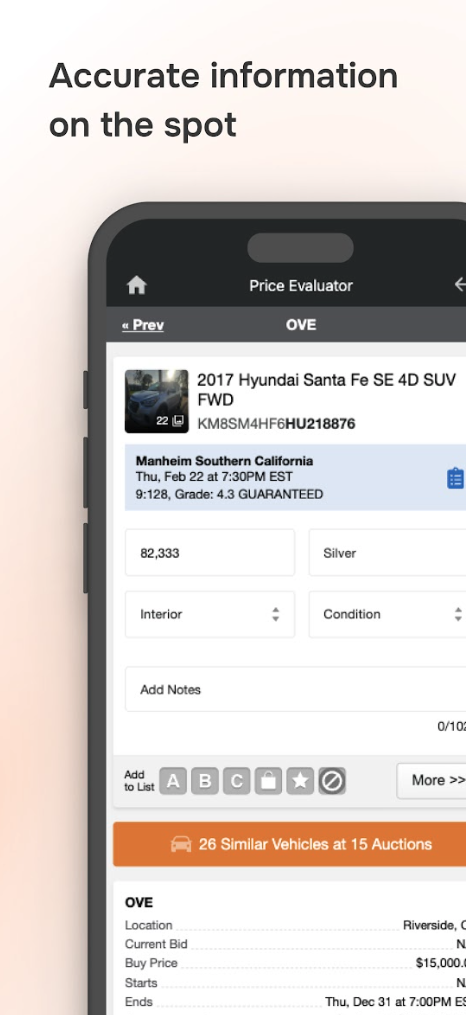The width and height of the screenshot is (466, 1015).
Task: Go to « Prev vehicle
Action: click(x=143, y=325)
